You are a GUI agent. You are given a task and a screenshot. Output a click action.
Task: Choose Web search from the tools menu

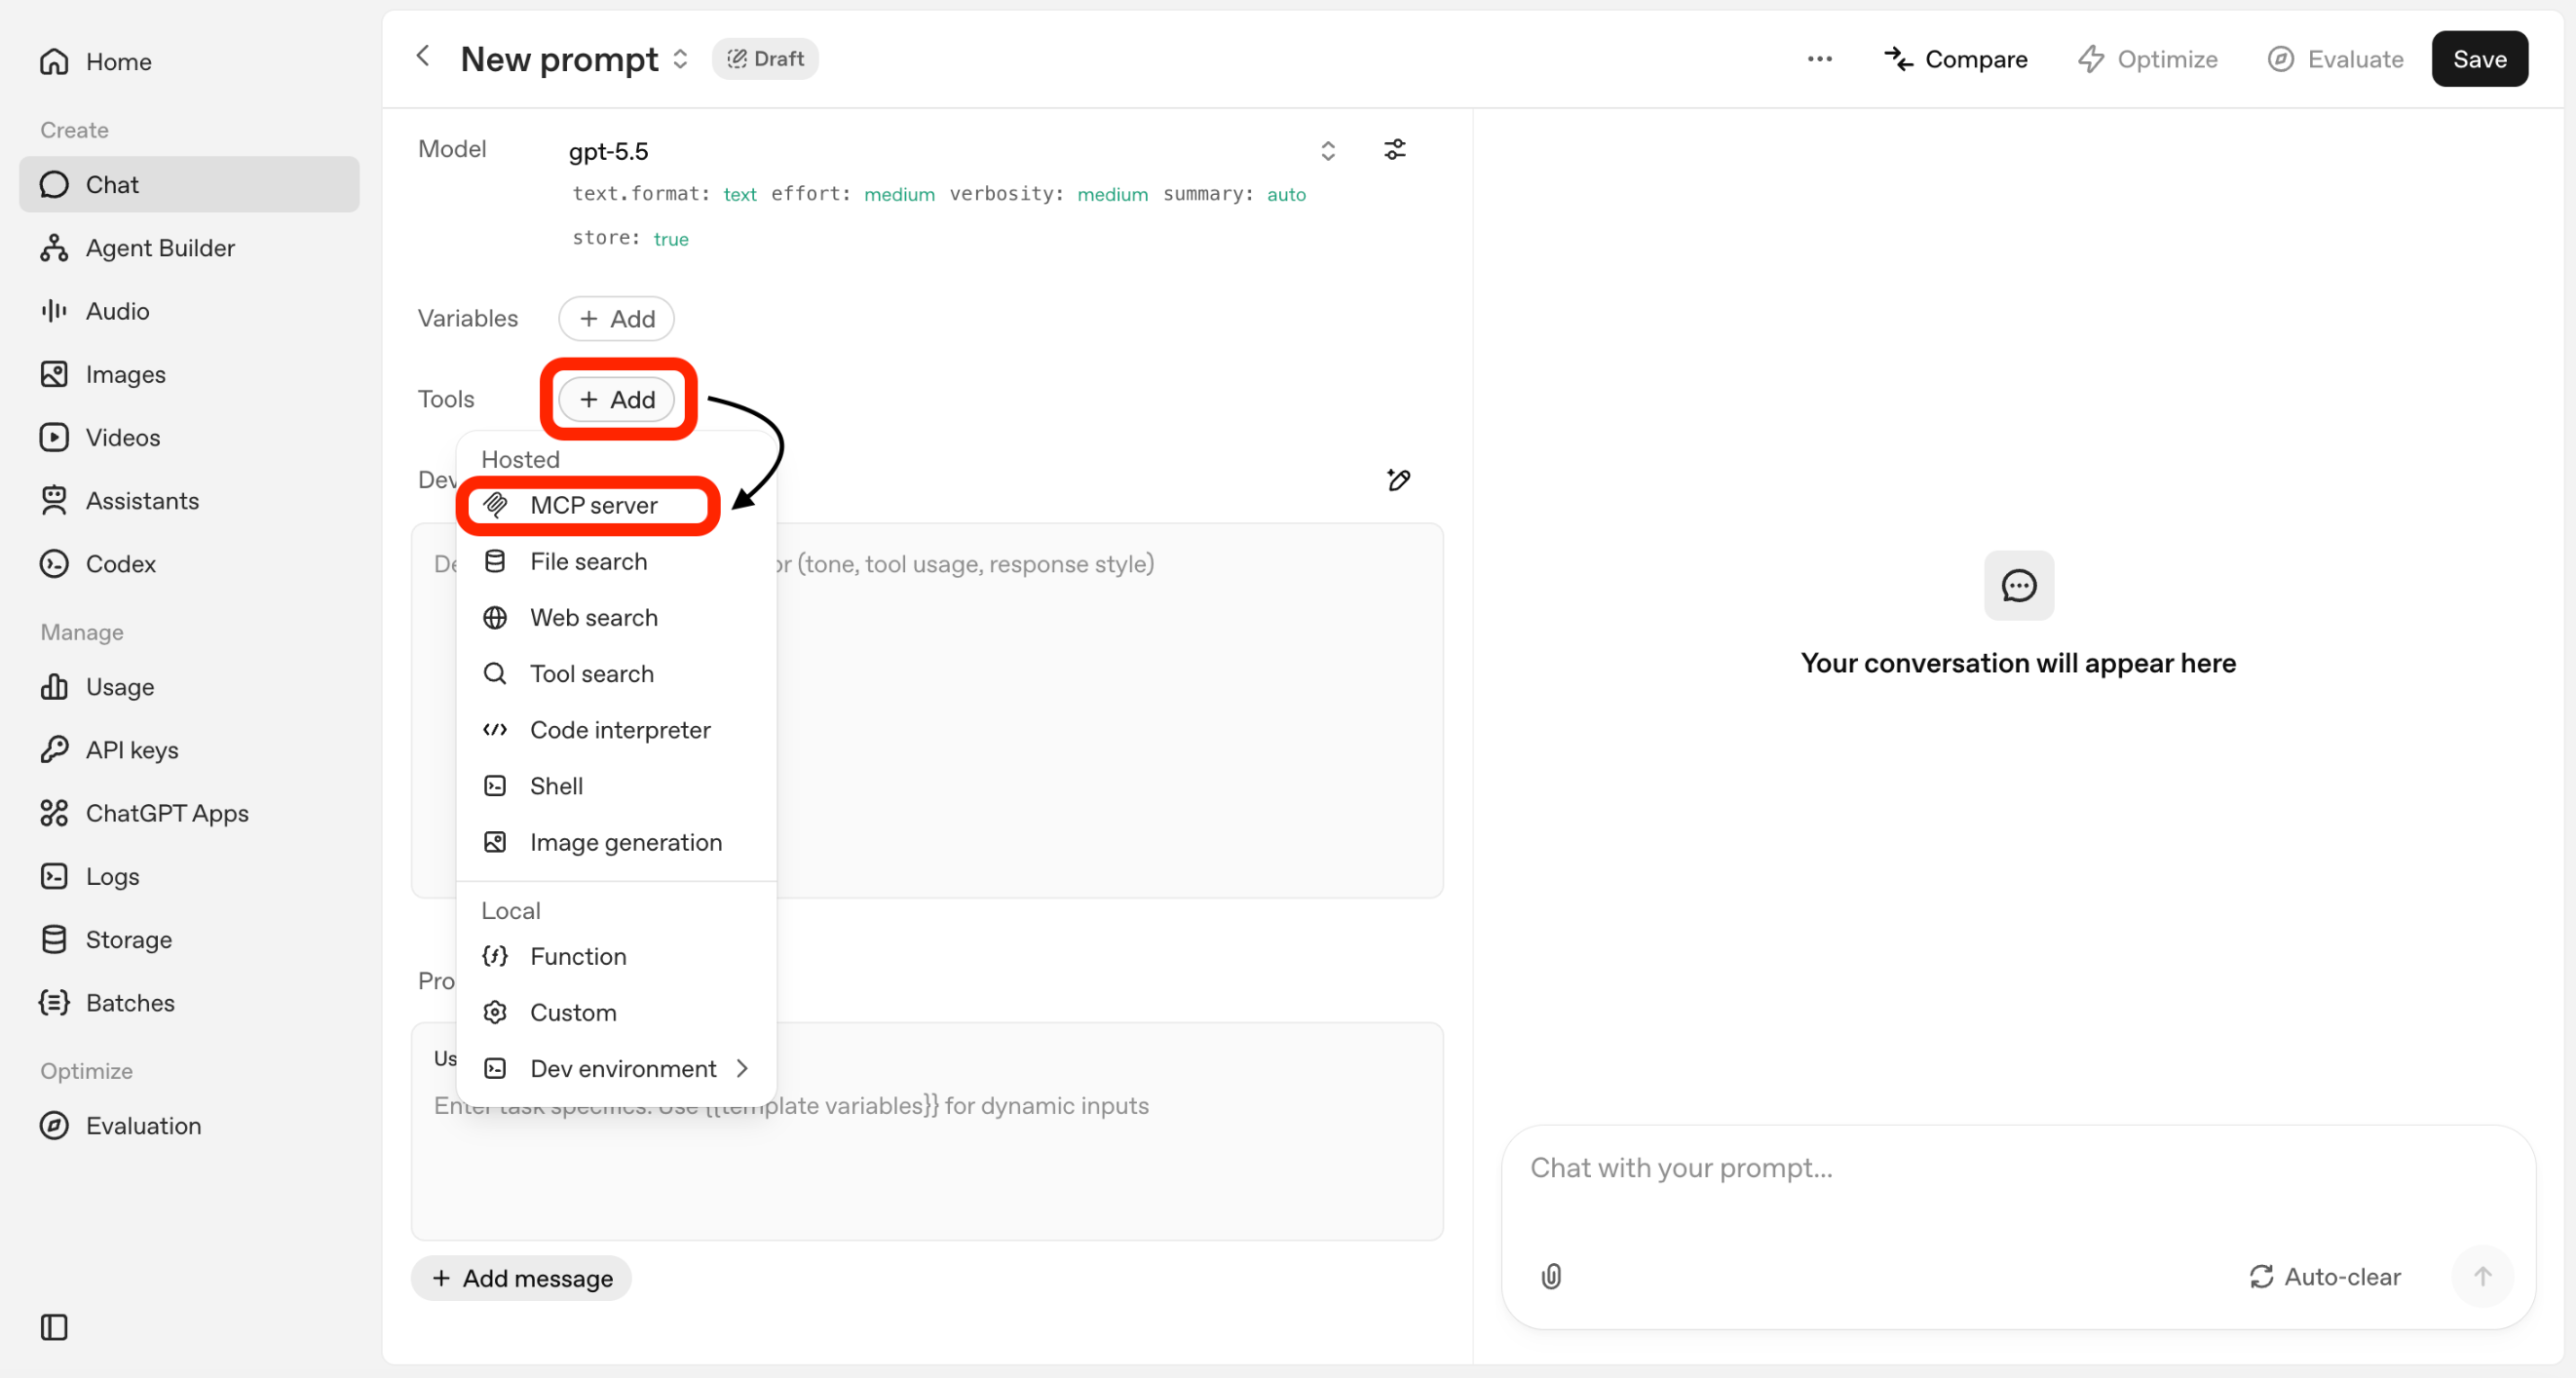click(616, 617)
